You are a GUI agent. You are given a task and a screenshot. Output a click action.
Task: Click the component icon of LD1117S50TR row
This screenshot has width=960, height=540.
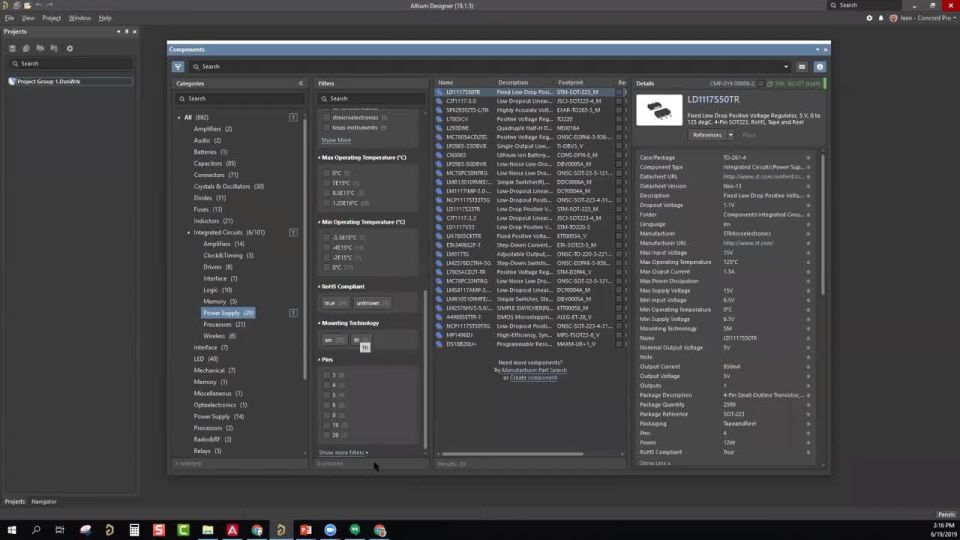point(439,92)
